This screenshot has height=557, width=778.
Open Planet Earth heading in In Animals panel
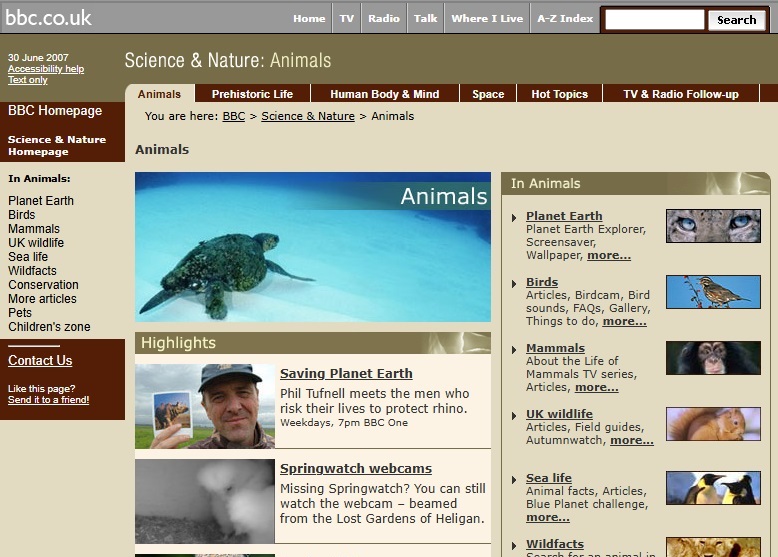564,216
